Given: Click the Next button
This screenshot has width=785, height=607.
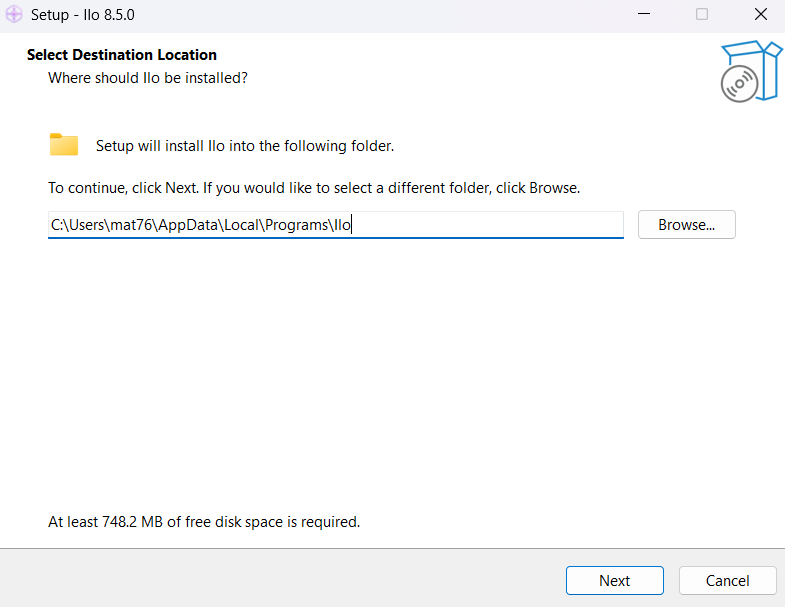Looking at the screenshot, I should 614,580.
